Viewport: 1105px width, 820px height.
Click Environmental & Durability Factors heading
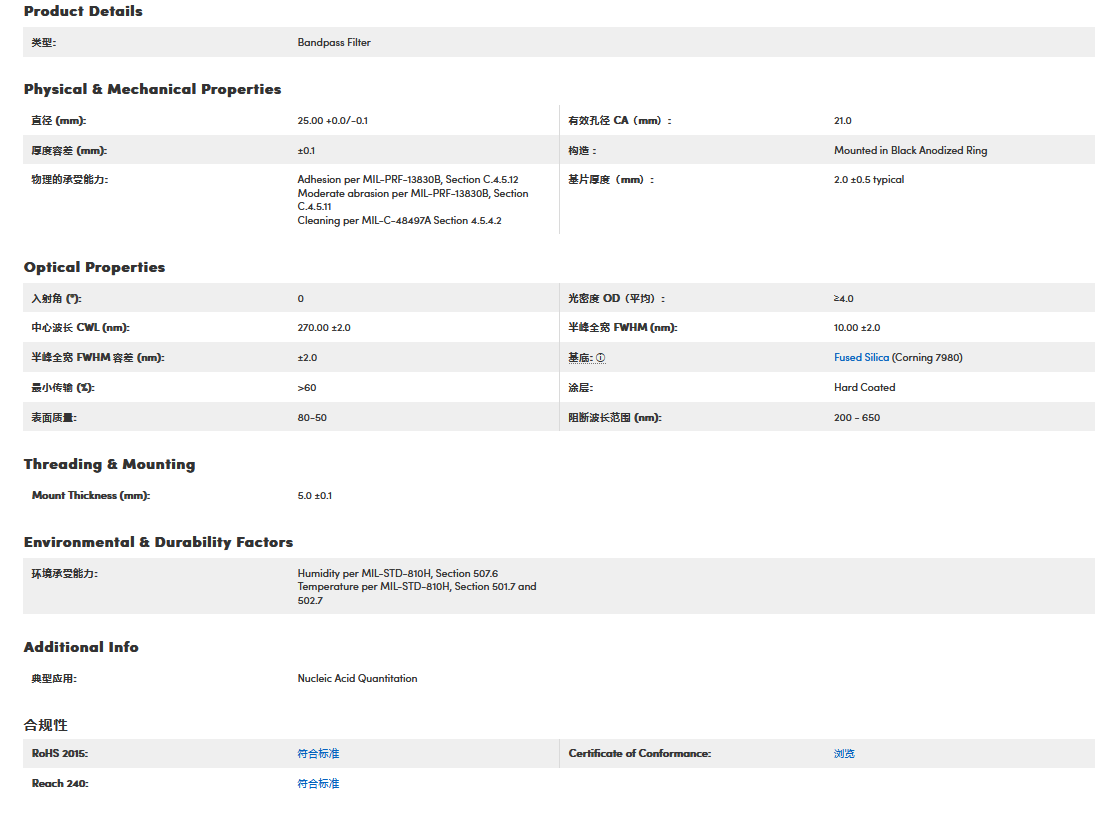click(x=158, y=543)
